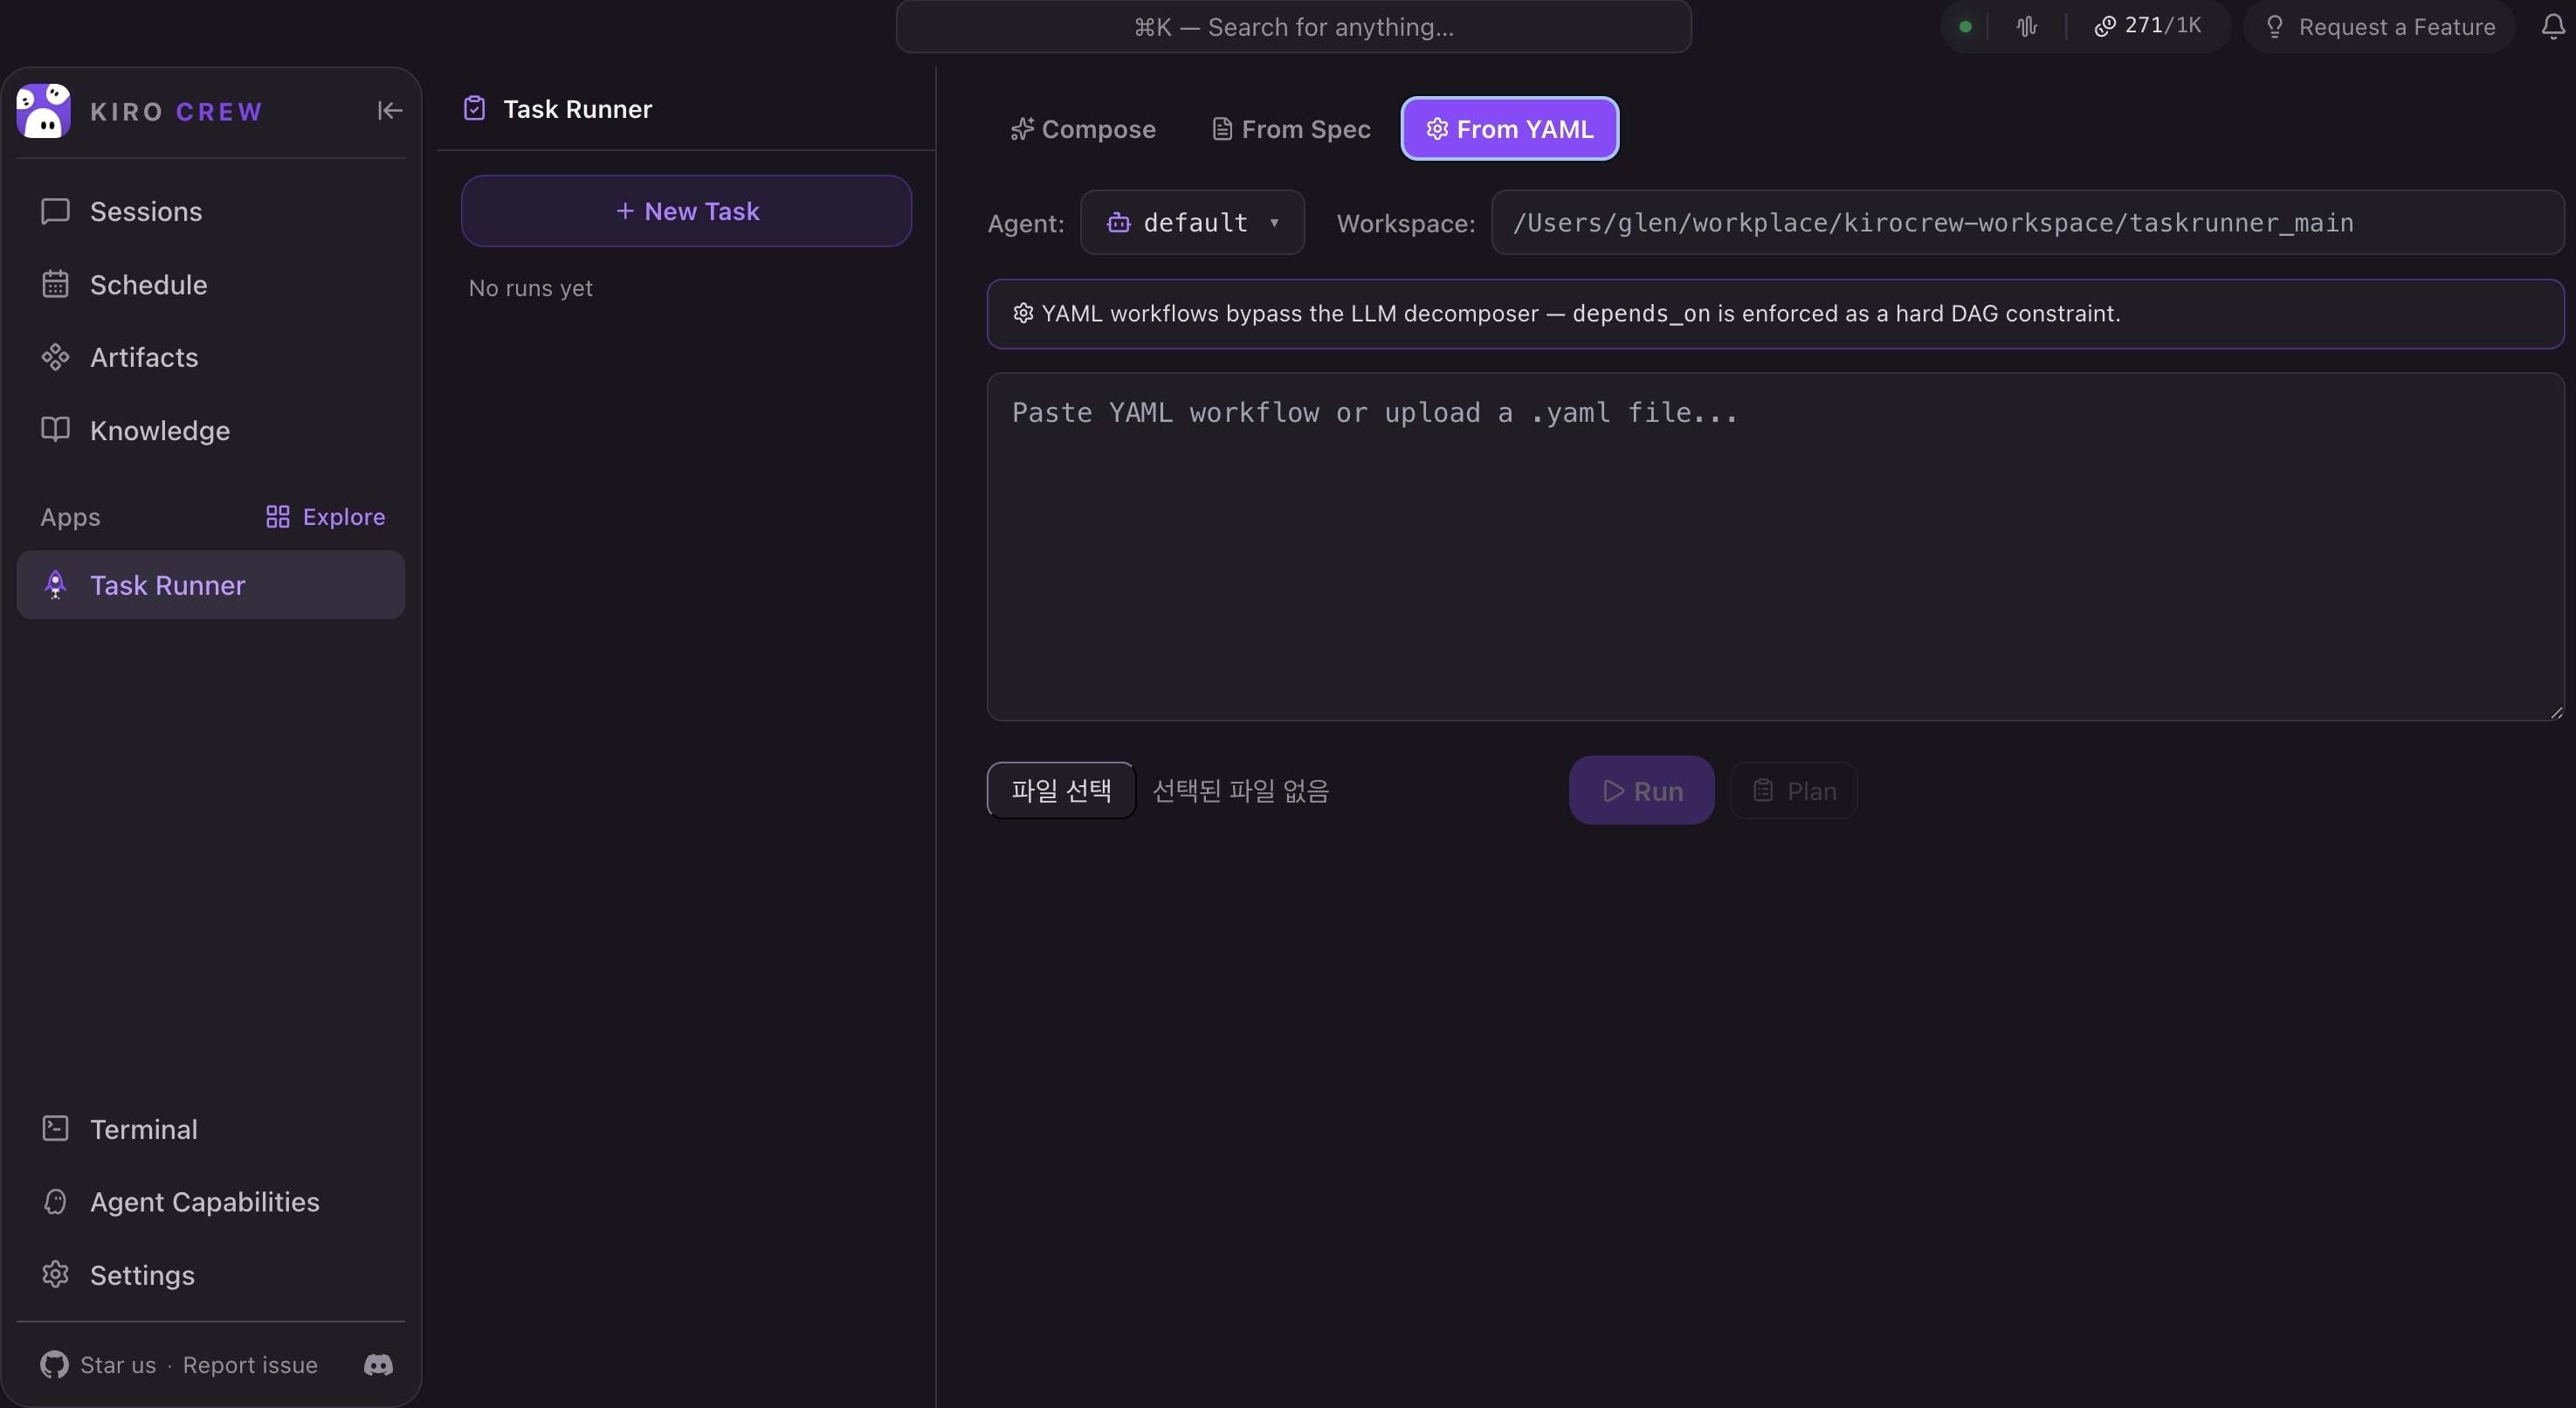2576x1408 pixels.
Task: Click the Terminal prompt icon
Action: (55, 1129)
